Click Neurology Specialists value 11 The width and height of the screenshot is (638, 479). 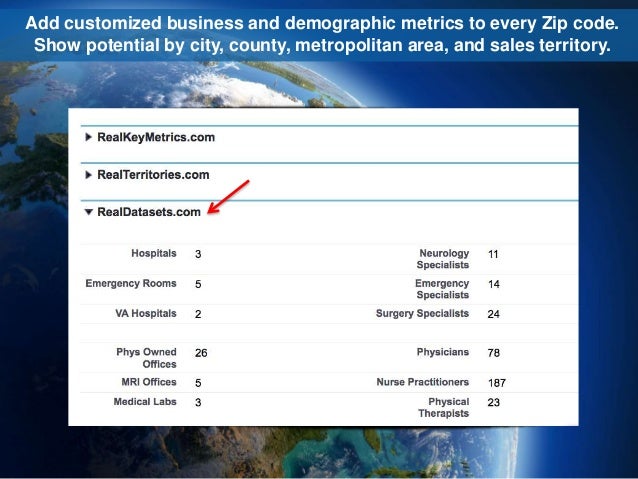coord(493,254)
